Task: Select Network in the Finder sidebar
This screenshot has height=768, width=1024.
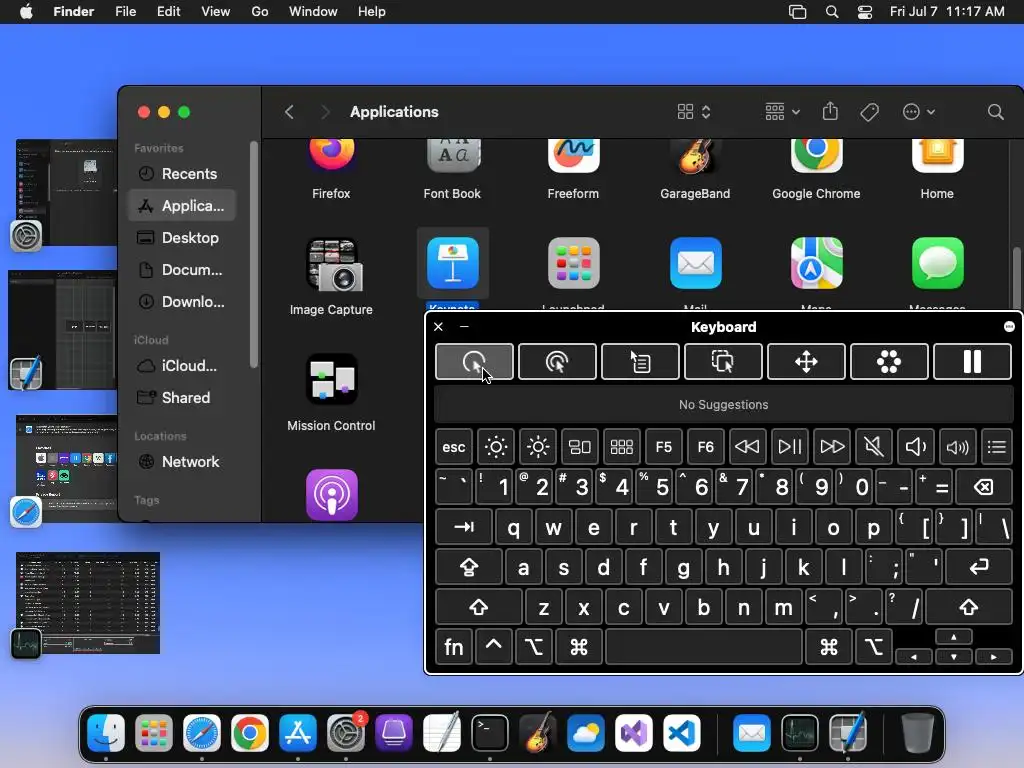Action: tap(182, 462)
